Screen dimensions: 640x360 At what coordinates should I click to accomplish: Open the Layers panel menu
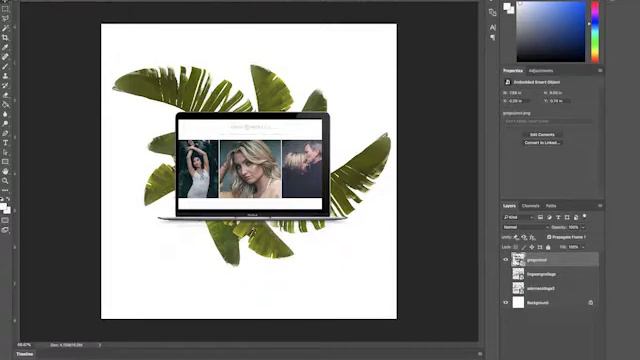pyautogui.click(x=600, y=206)
